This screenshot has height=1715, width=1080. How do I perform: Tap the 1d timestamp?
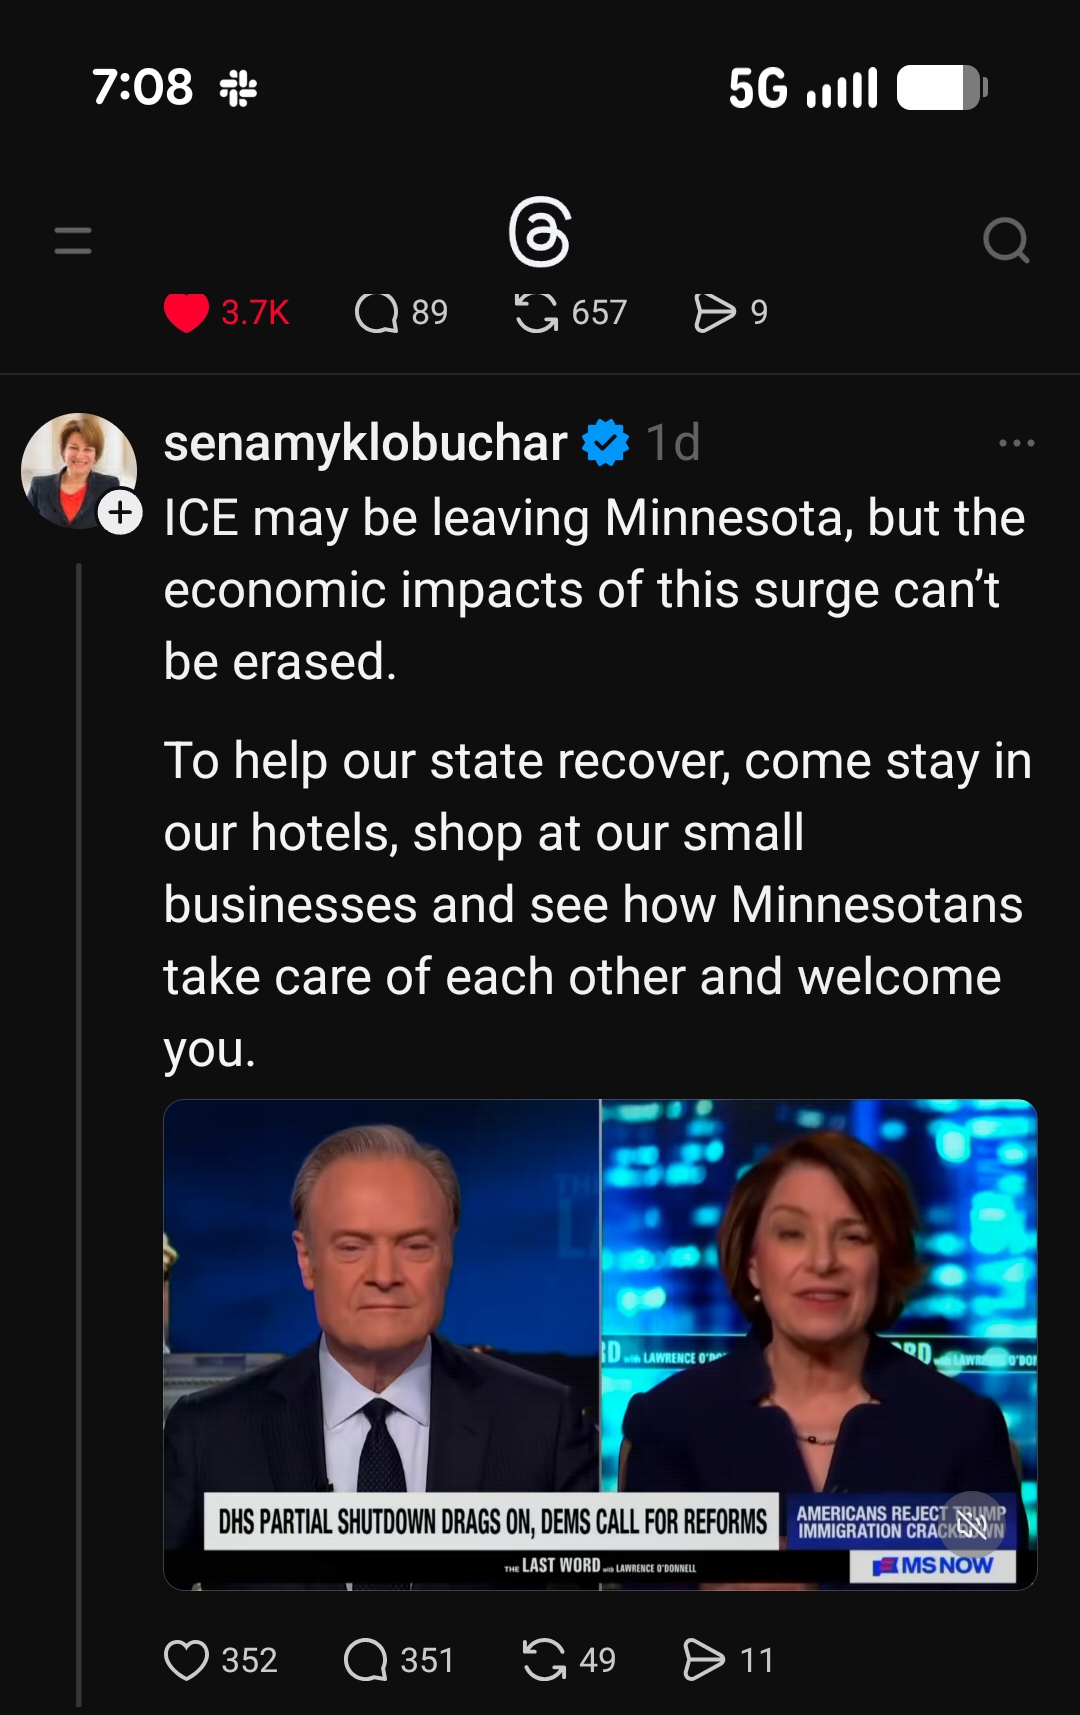click(x=673, y=443)
